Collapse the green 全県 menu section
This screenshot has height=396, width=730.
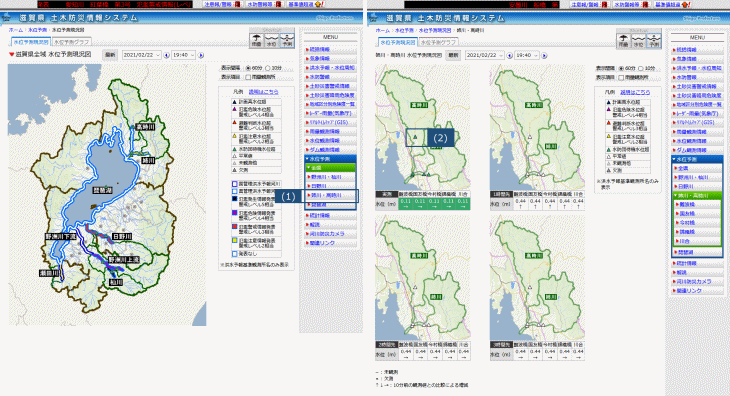tap(331, 168)
